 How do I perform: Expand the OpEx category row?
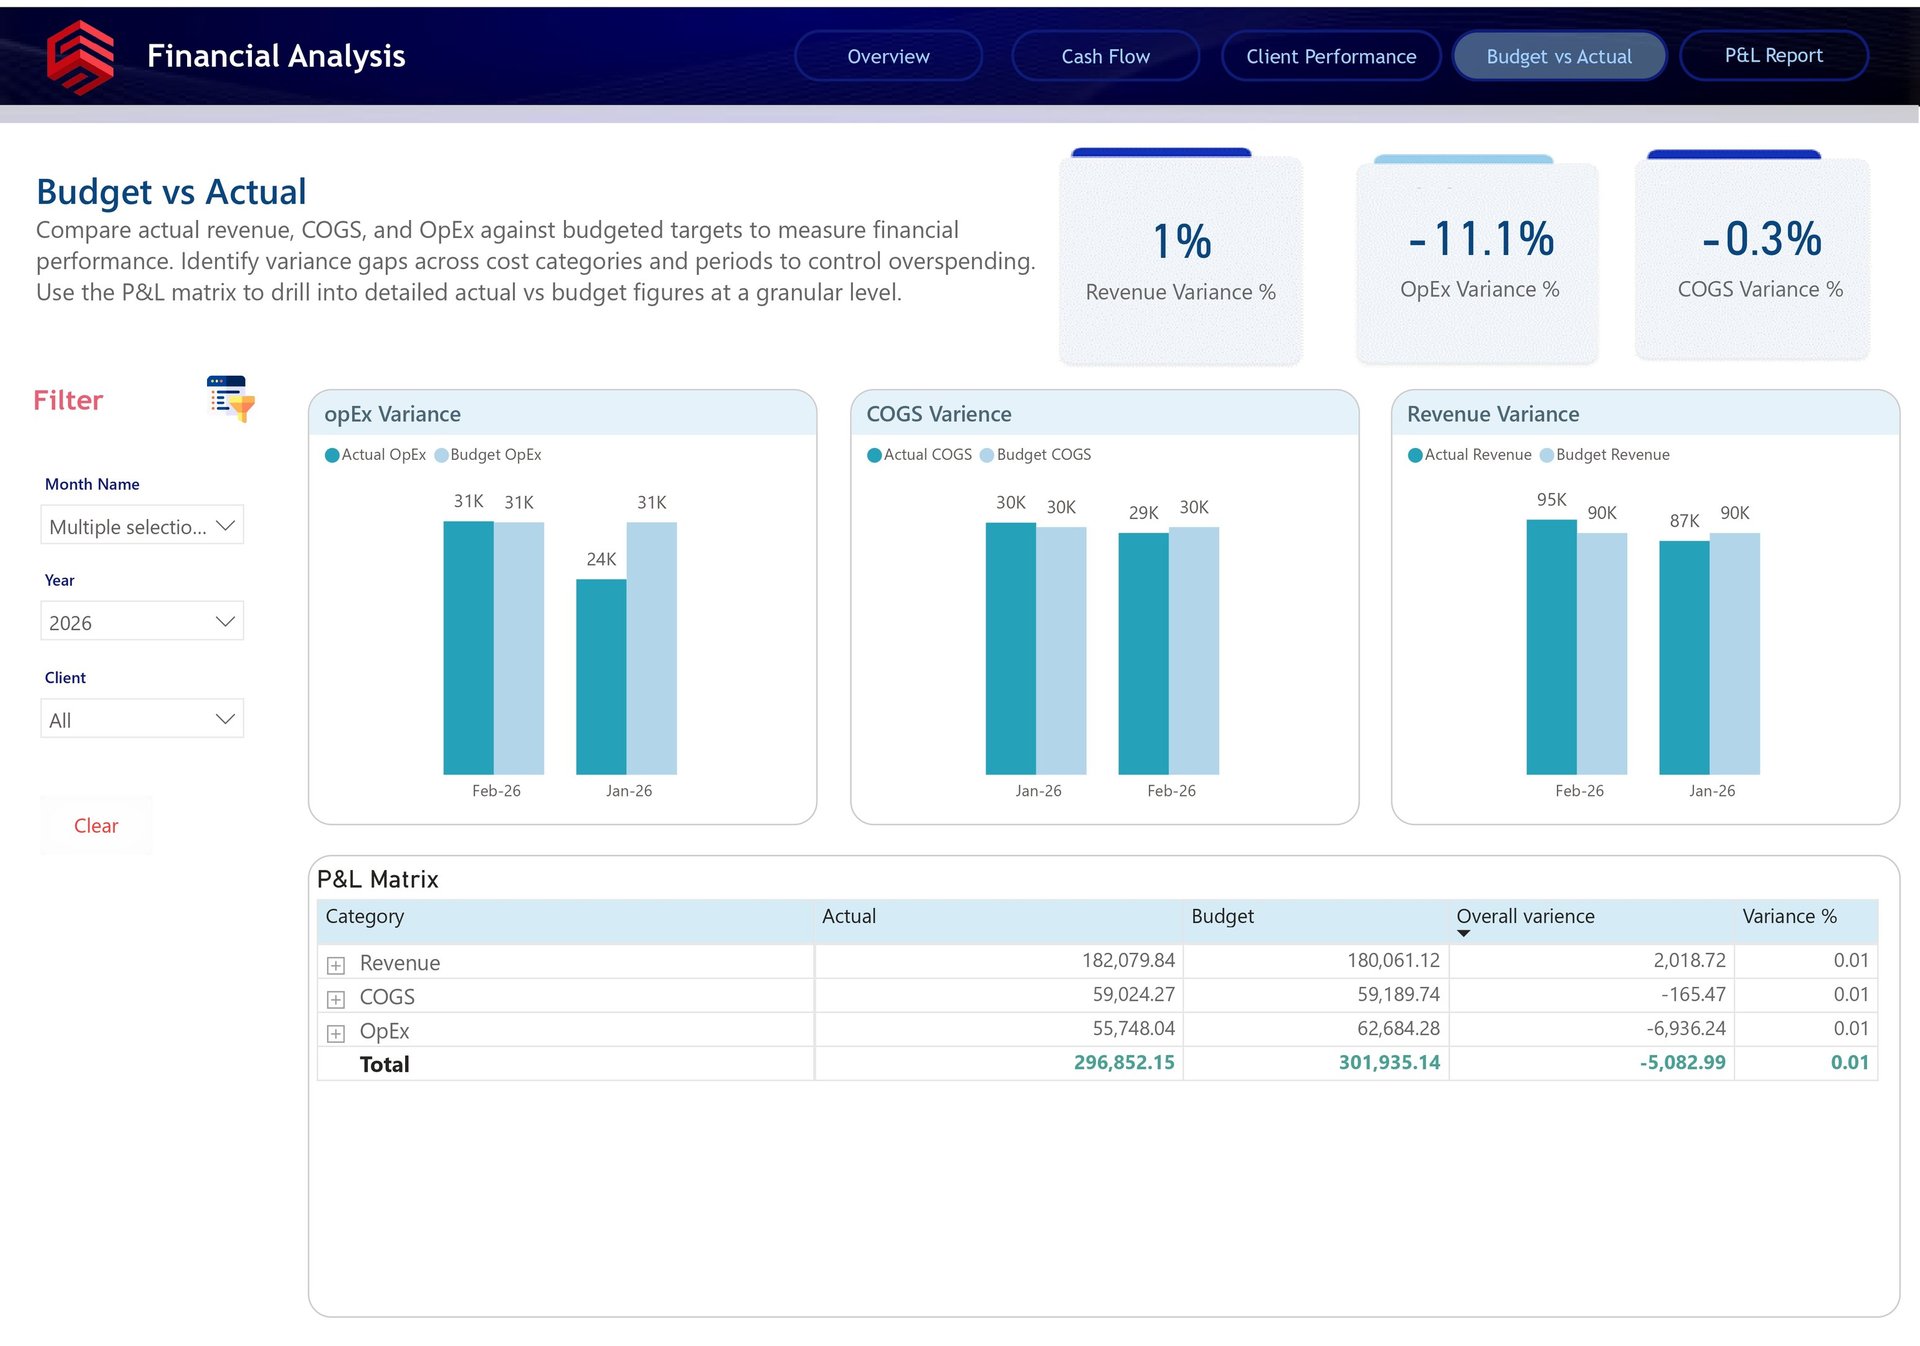click(336, 1033)
